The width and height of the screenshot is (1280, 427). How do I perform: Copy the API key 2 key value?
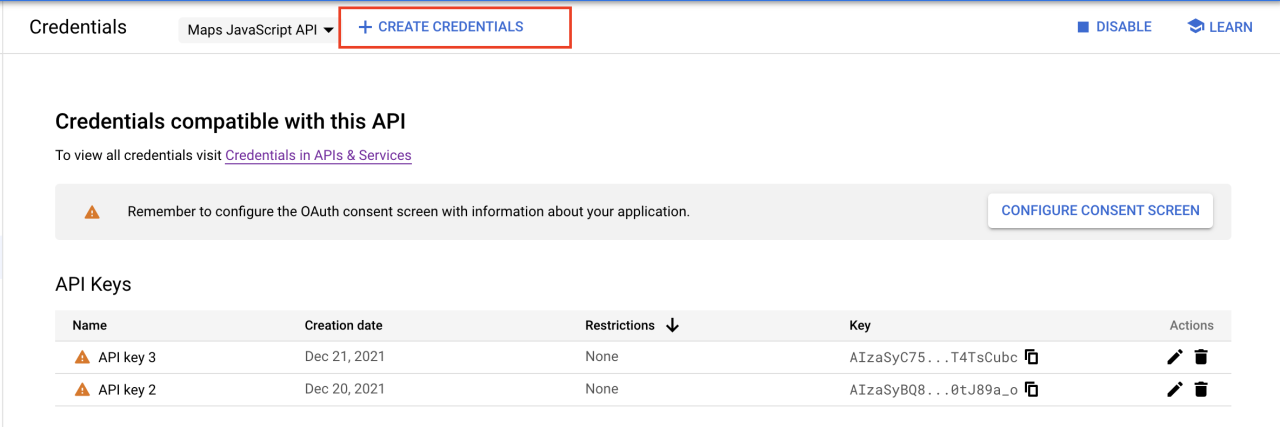(1032, 390)
